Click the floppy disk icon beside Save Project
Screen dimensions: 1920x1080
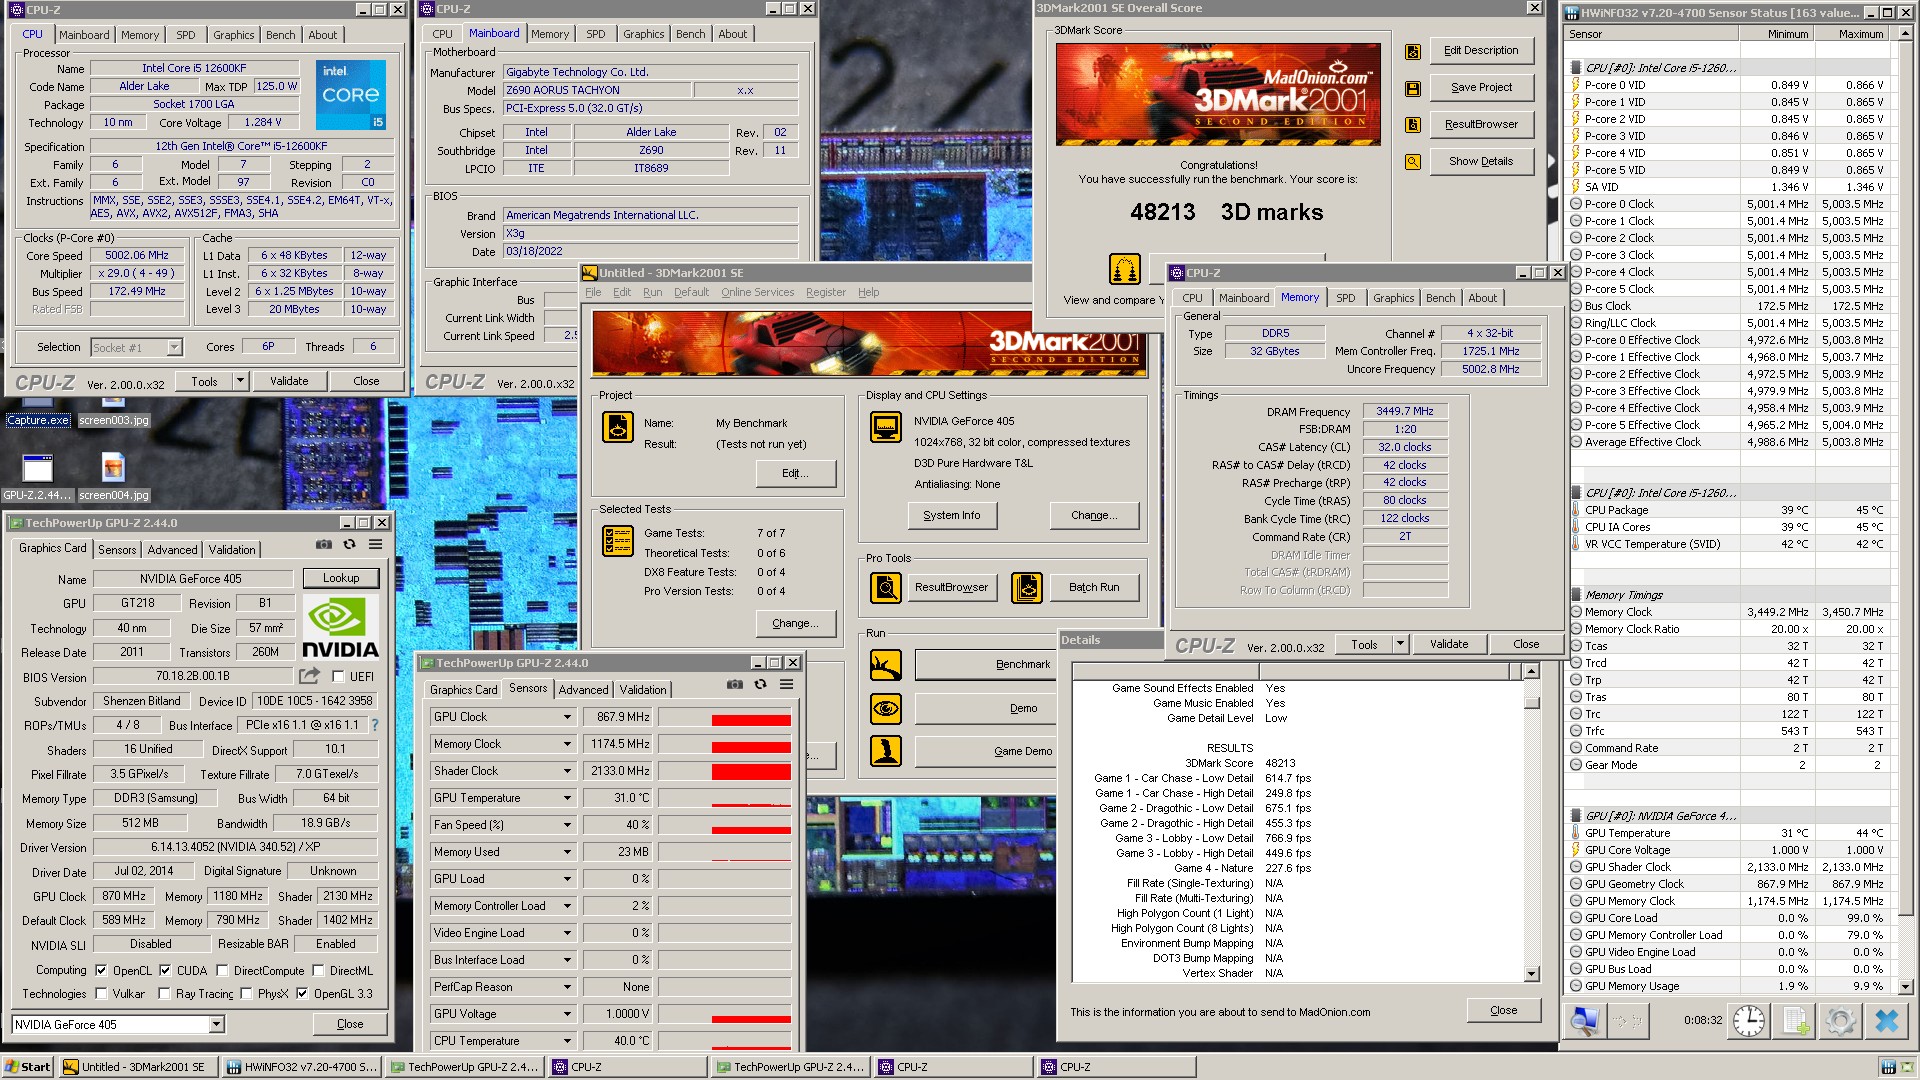(x=1413, y=88)
